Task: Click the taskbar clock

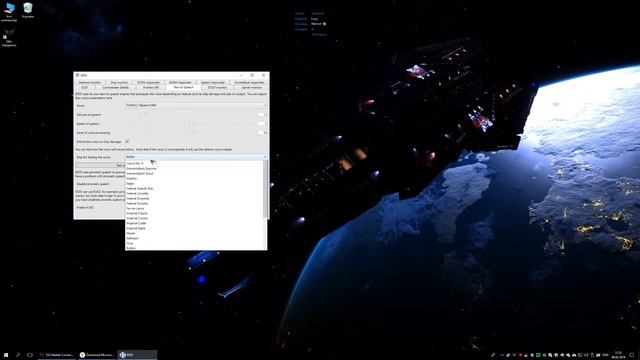Action: pyautogui.click(x=619, y=355)
